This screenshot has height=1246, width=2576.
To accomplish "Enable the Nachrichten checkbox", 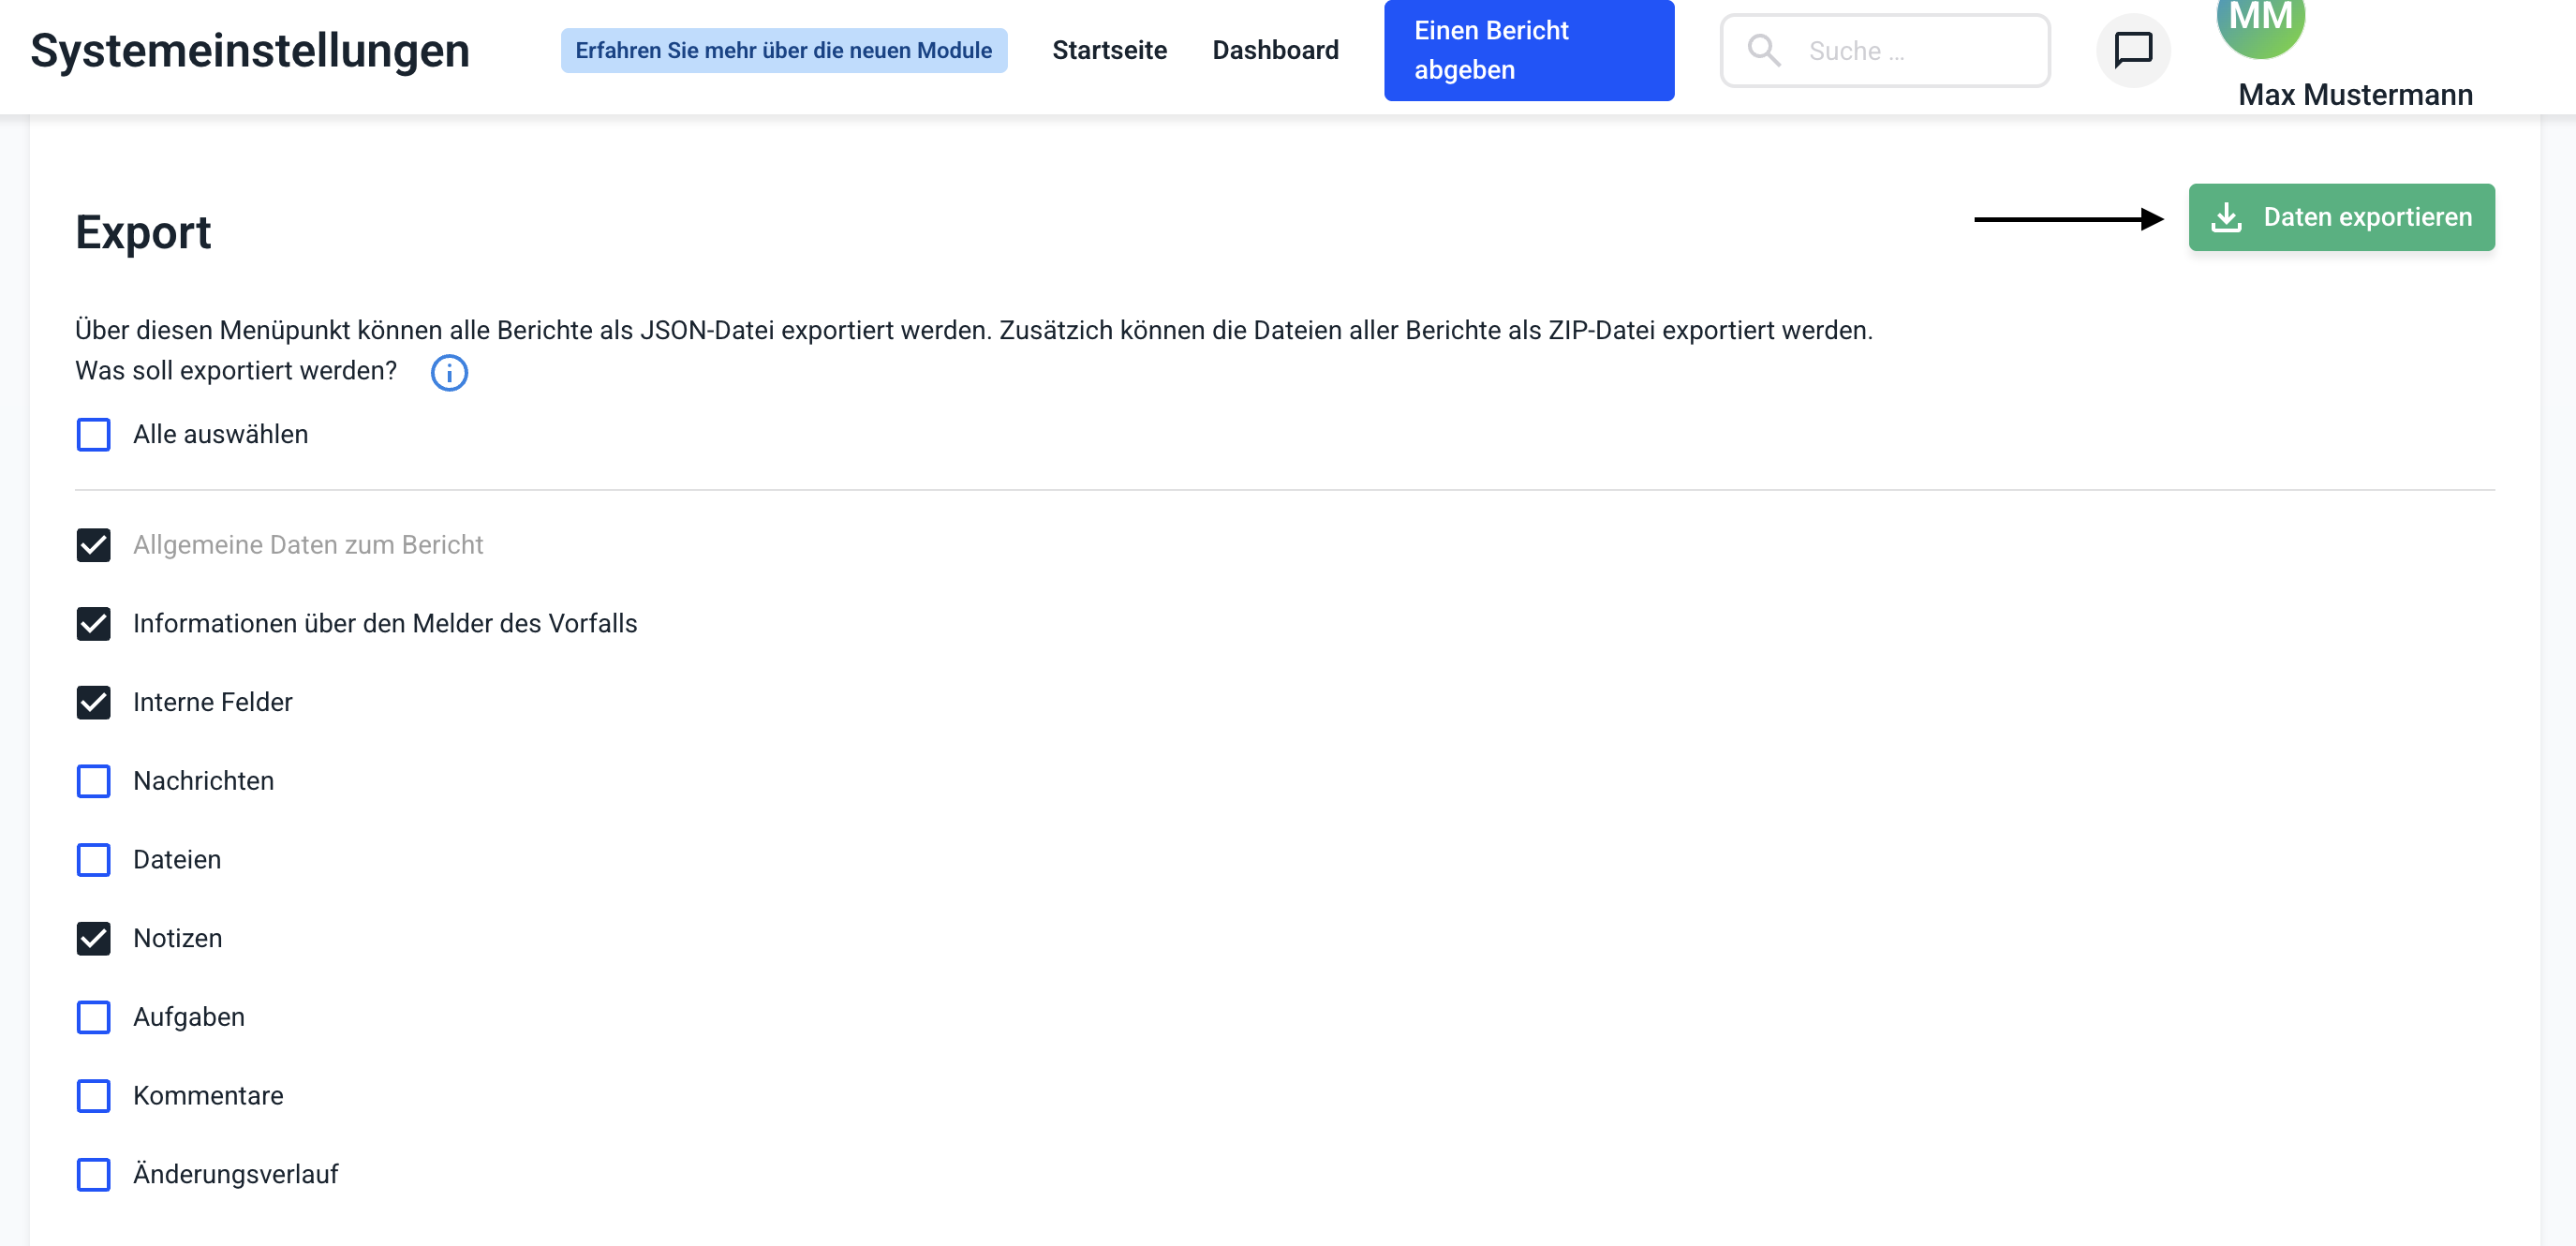I will (x=94, y=781).
